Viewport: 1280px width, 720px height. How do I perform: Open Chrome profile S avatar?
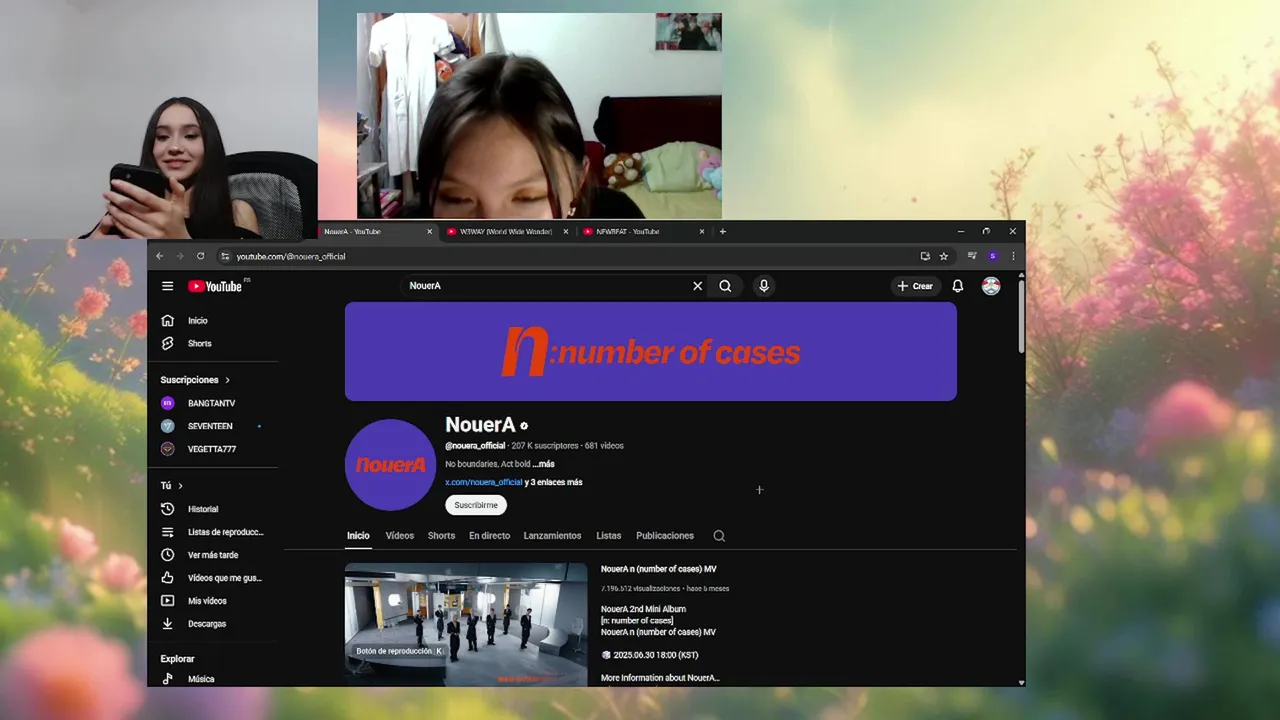pyautogui.click(x=992, y=256)
